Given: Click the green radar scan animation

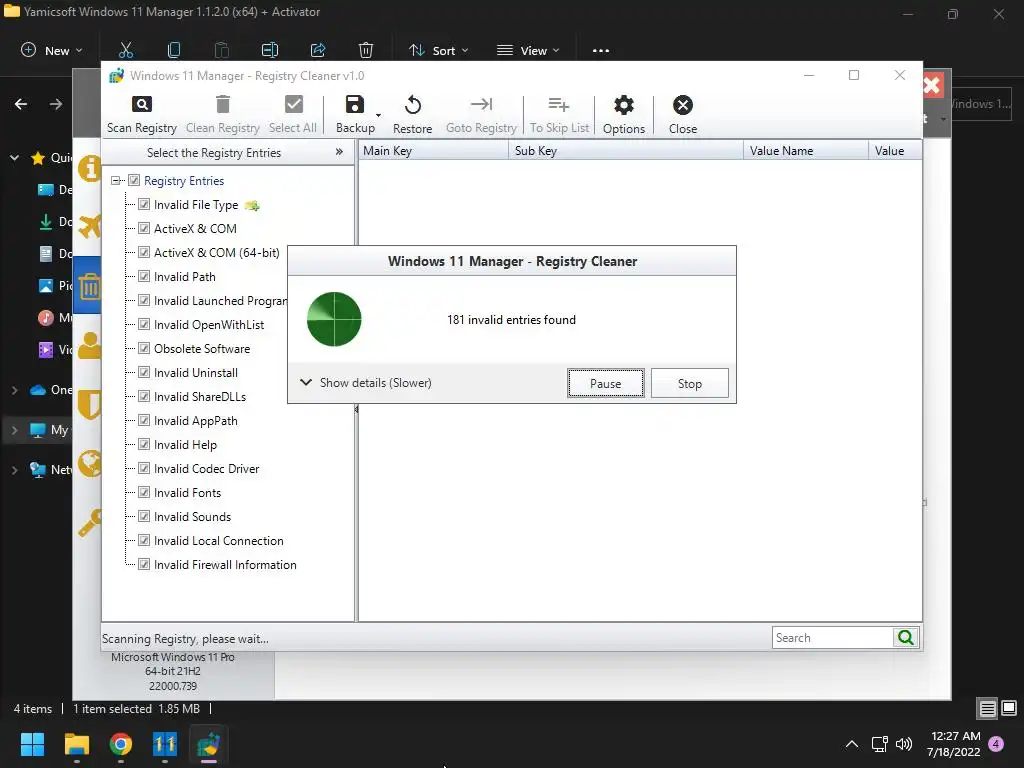Looking at the screenshot, I should [x=334, y=319].
